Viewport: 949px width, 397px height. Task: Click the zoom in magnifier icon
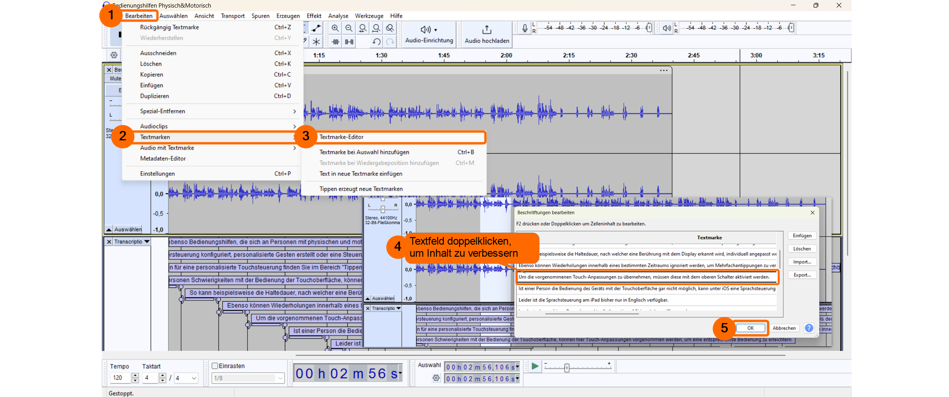335,28
